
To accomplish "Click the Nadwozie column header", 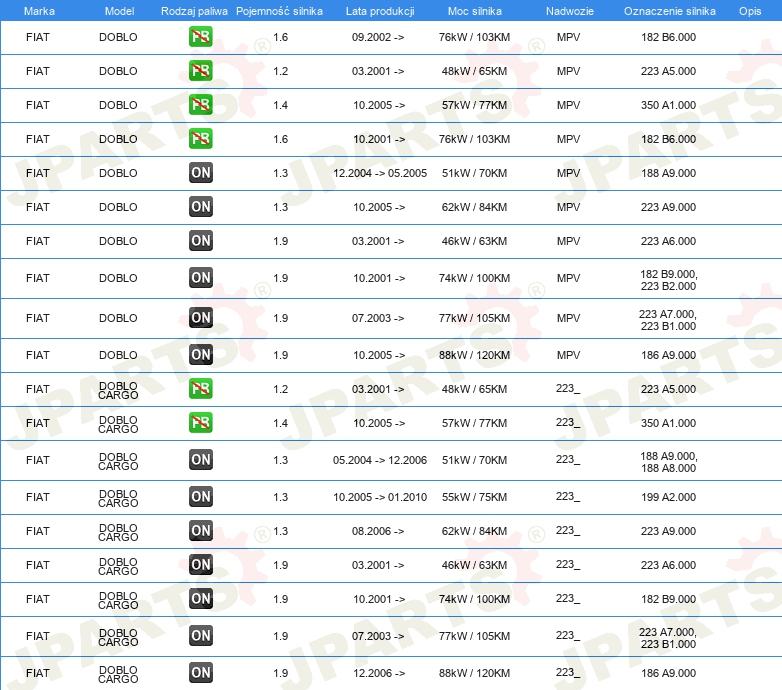I will click(570, 11).
